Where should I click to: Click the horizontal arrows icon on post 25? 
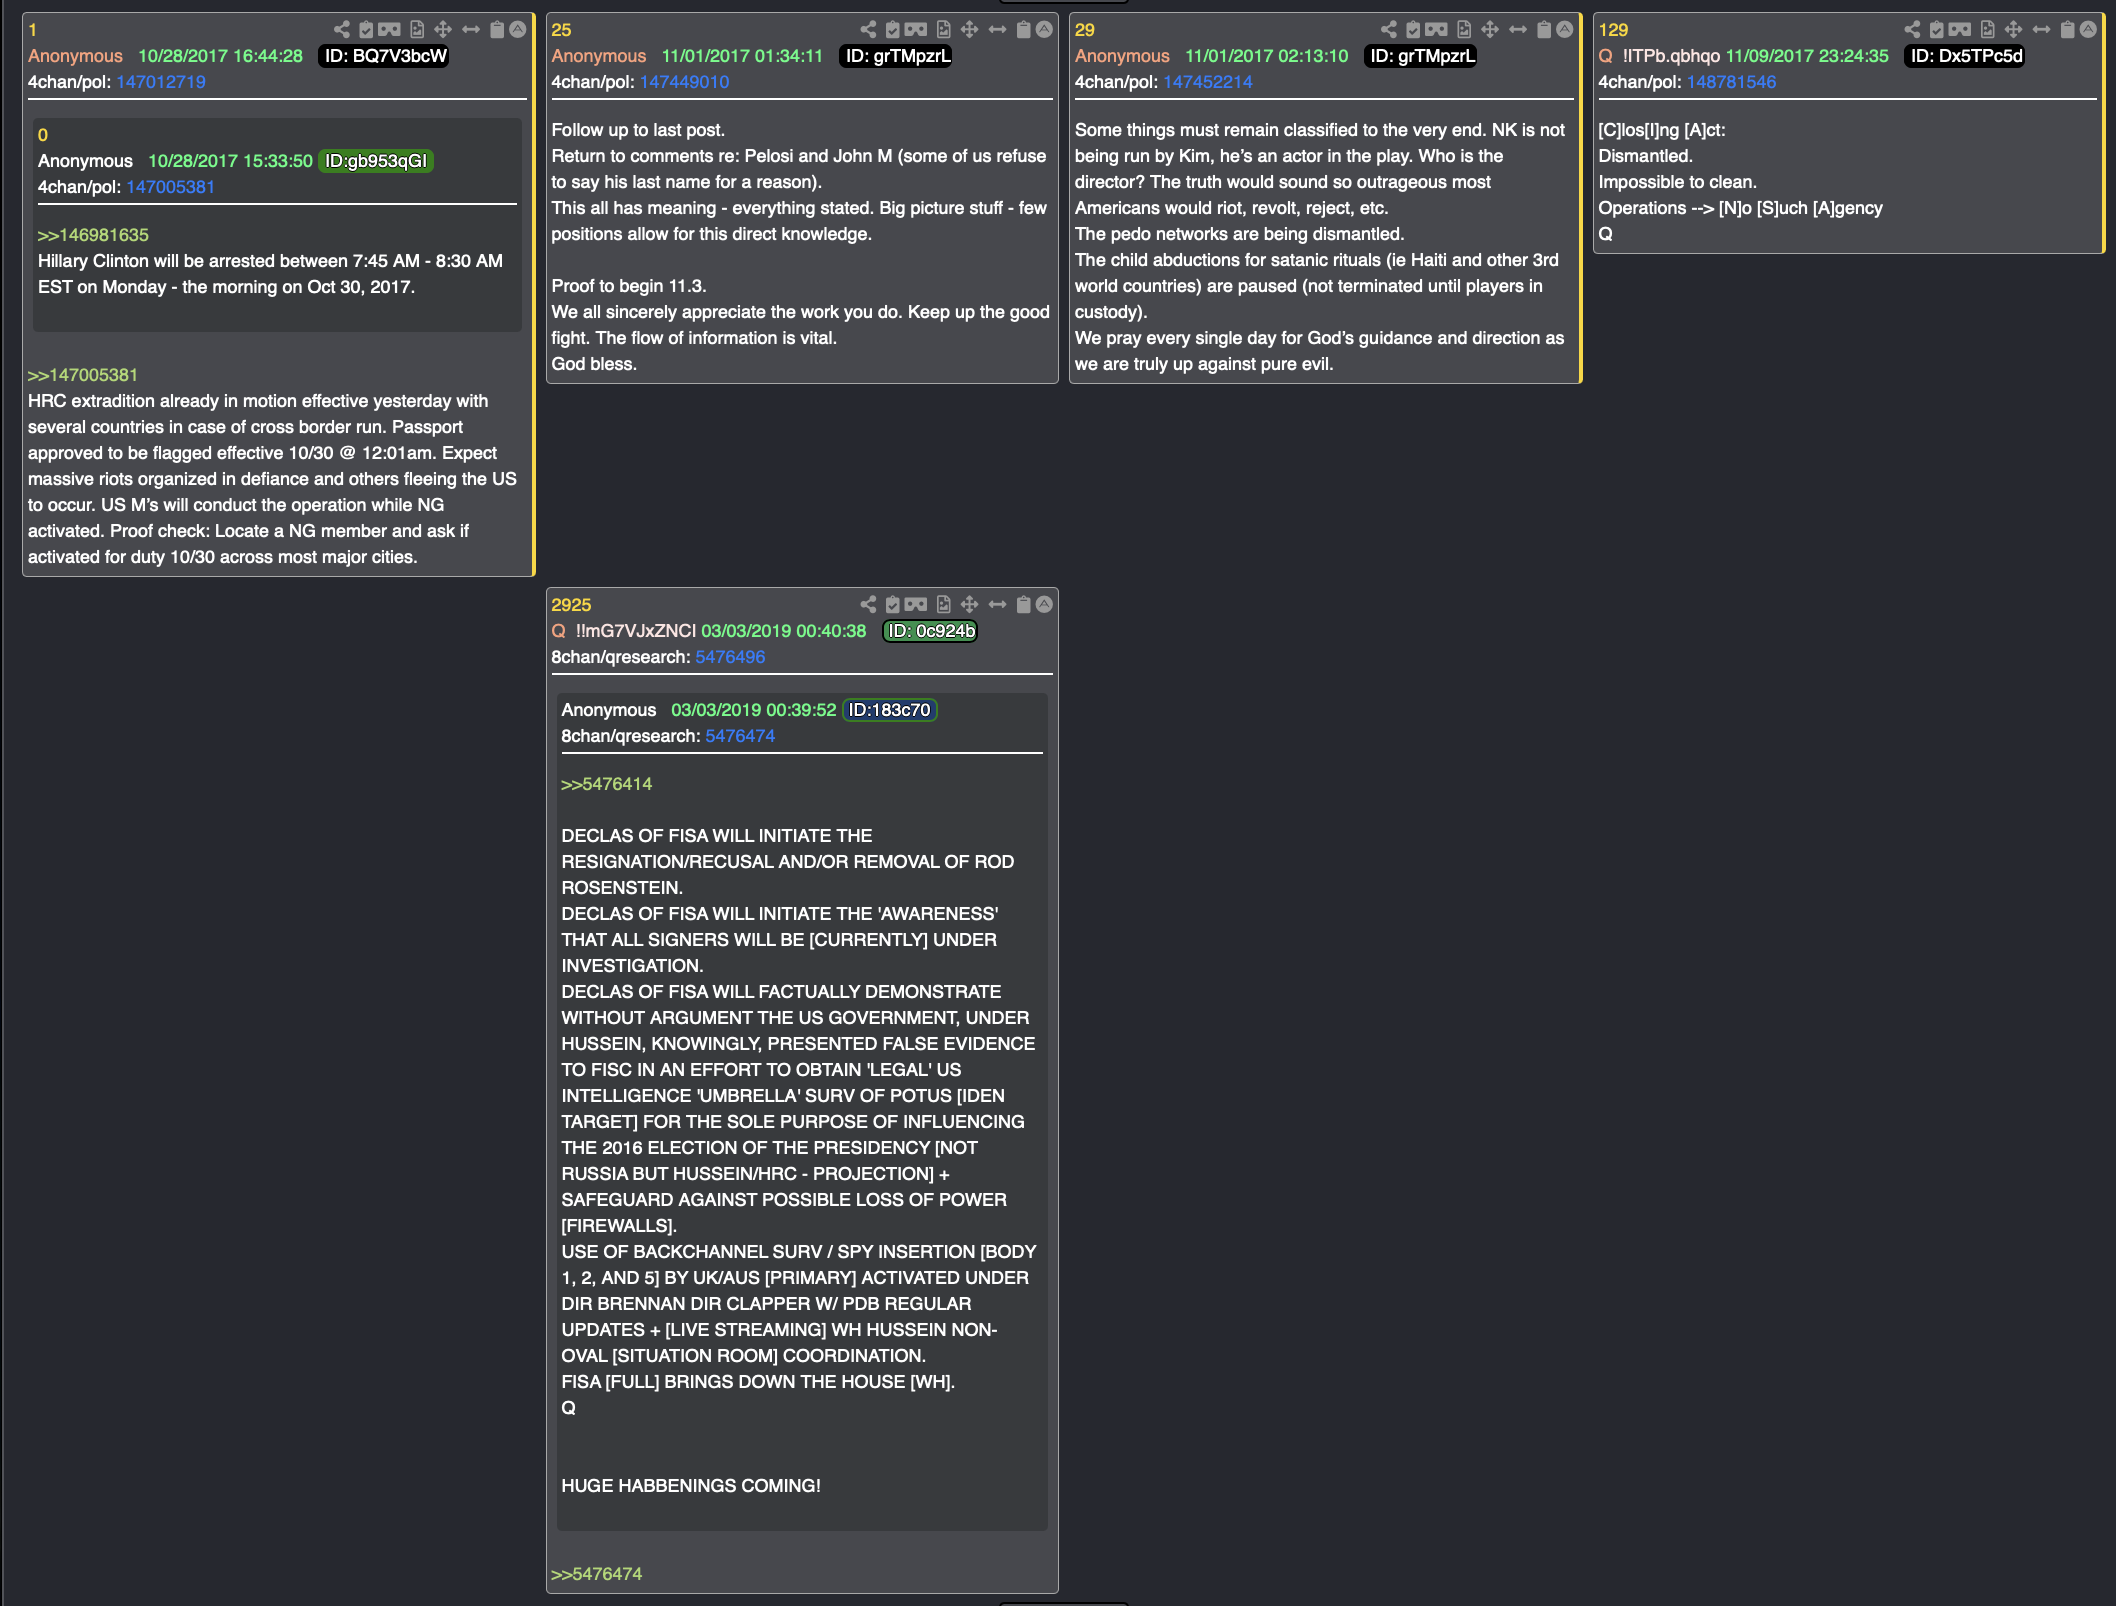(998, 30)
